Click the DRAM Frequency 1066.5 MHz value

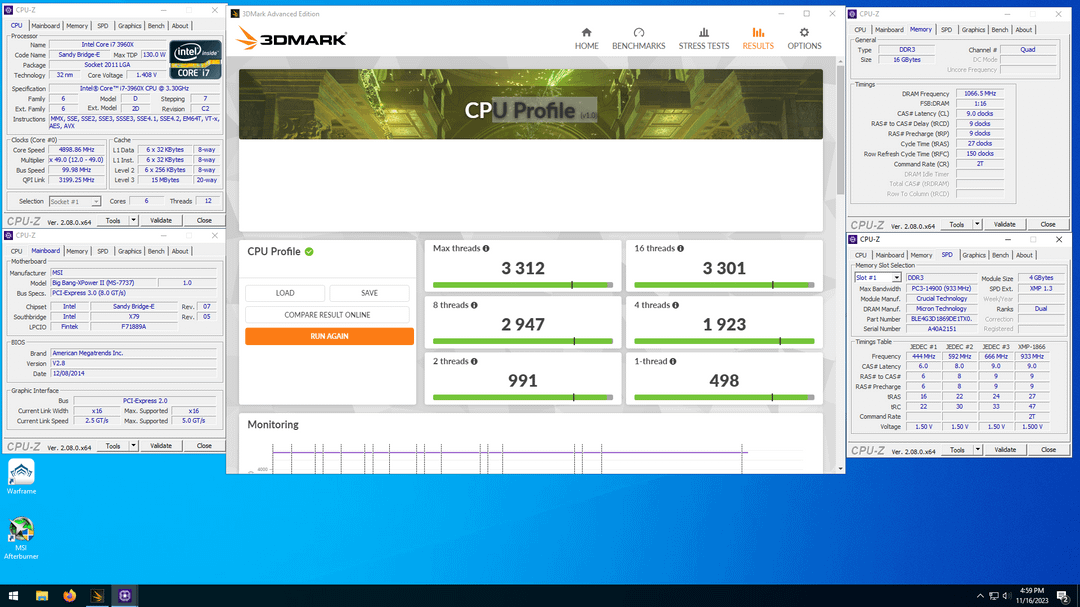click(x=979, y=94)
